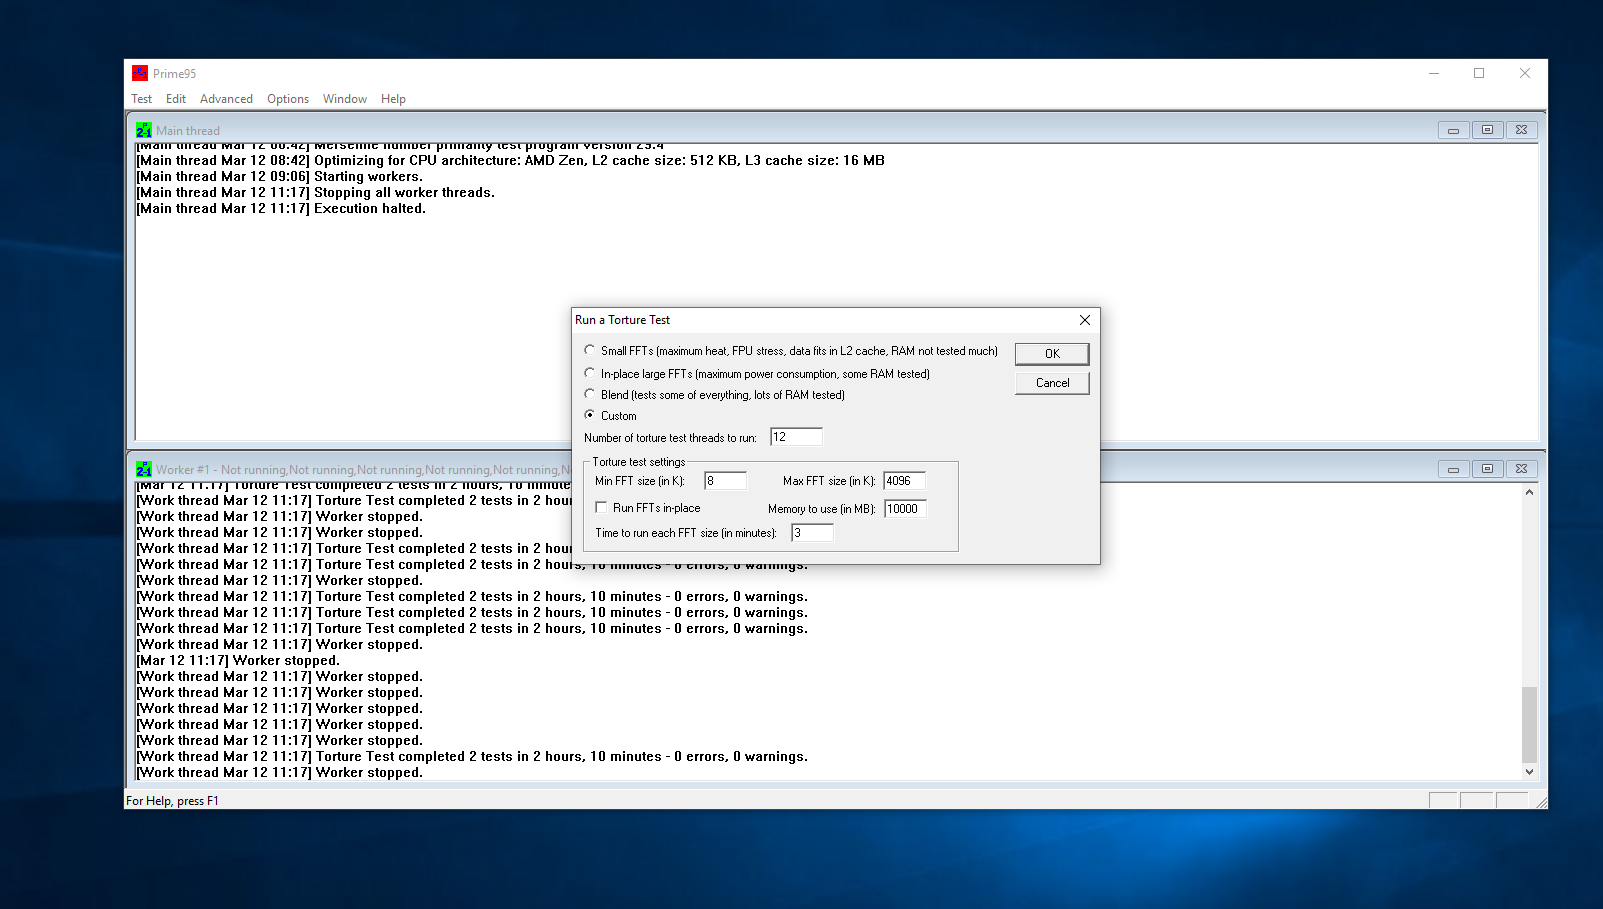Maximize the Worker #1 child window

pos(1487,469)
